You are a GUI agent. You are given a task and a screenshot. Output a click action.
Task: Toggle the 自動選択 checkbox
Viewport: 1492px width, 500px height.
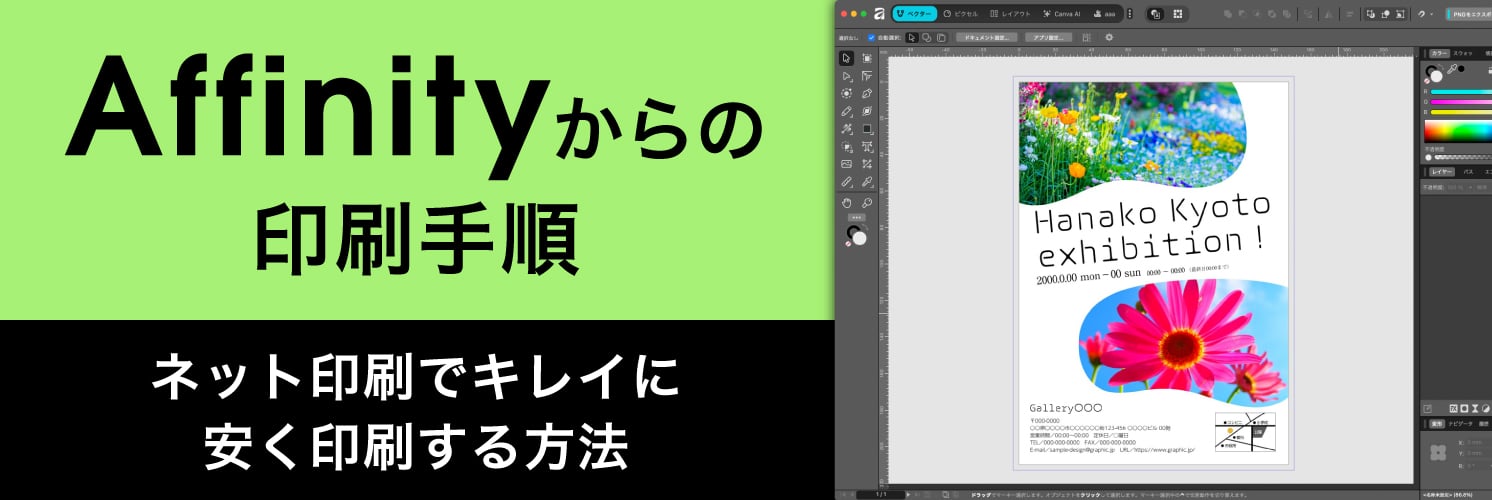871,38
